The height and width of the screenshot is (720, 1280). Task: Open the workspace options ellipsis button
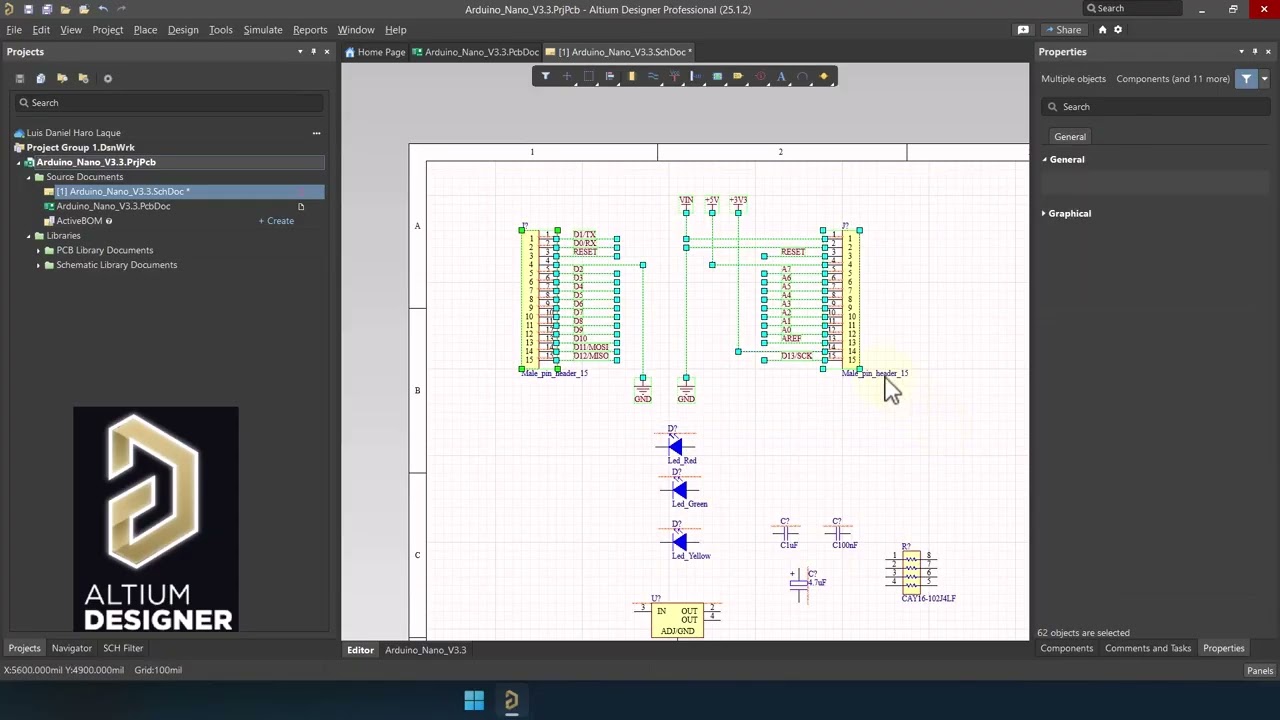(316, 133)
